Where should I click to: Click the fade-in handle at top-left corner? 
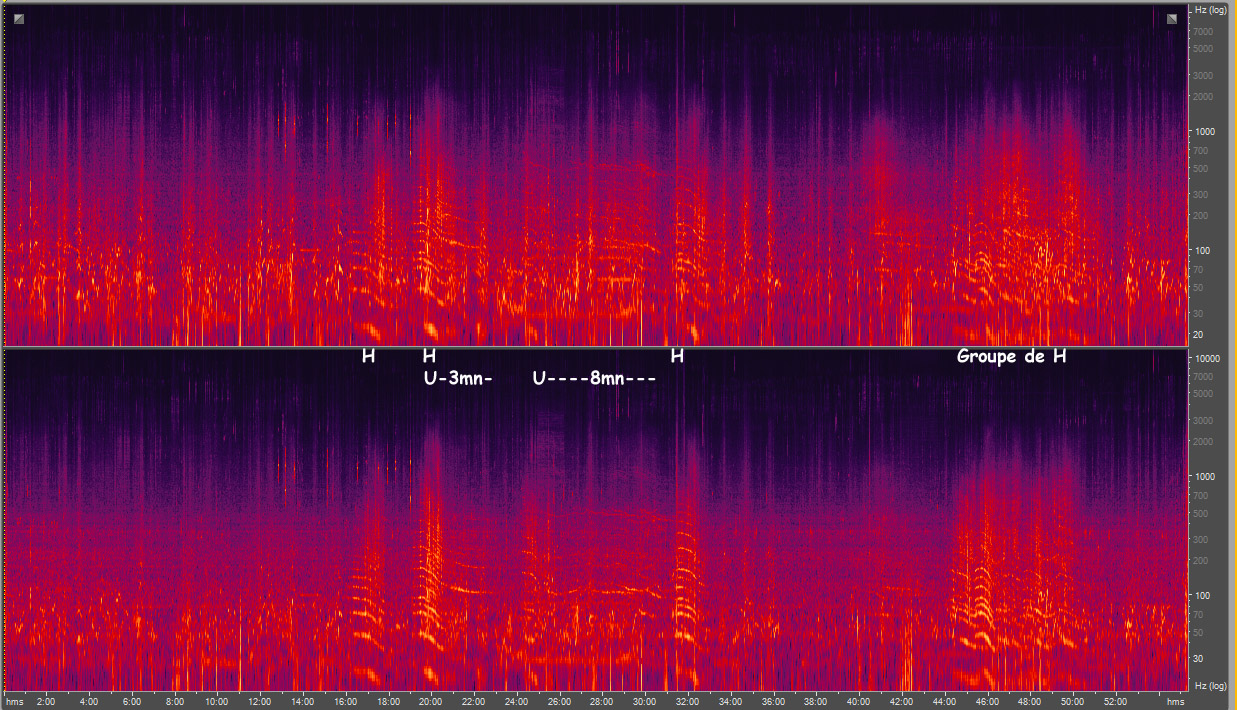pos(20,19)
